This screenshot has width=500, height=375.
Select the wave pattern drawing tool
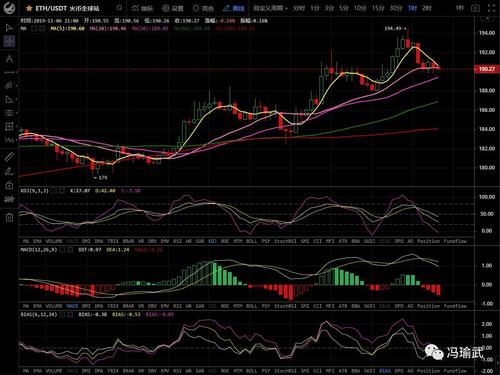point(9,140)
